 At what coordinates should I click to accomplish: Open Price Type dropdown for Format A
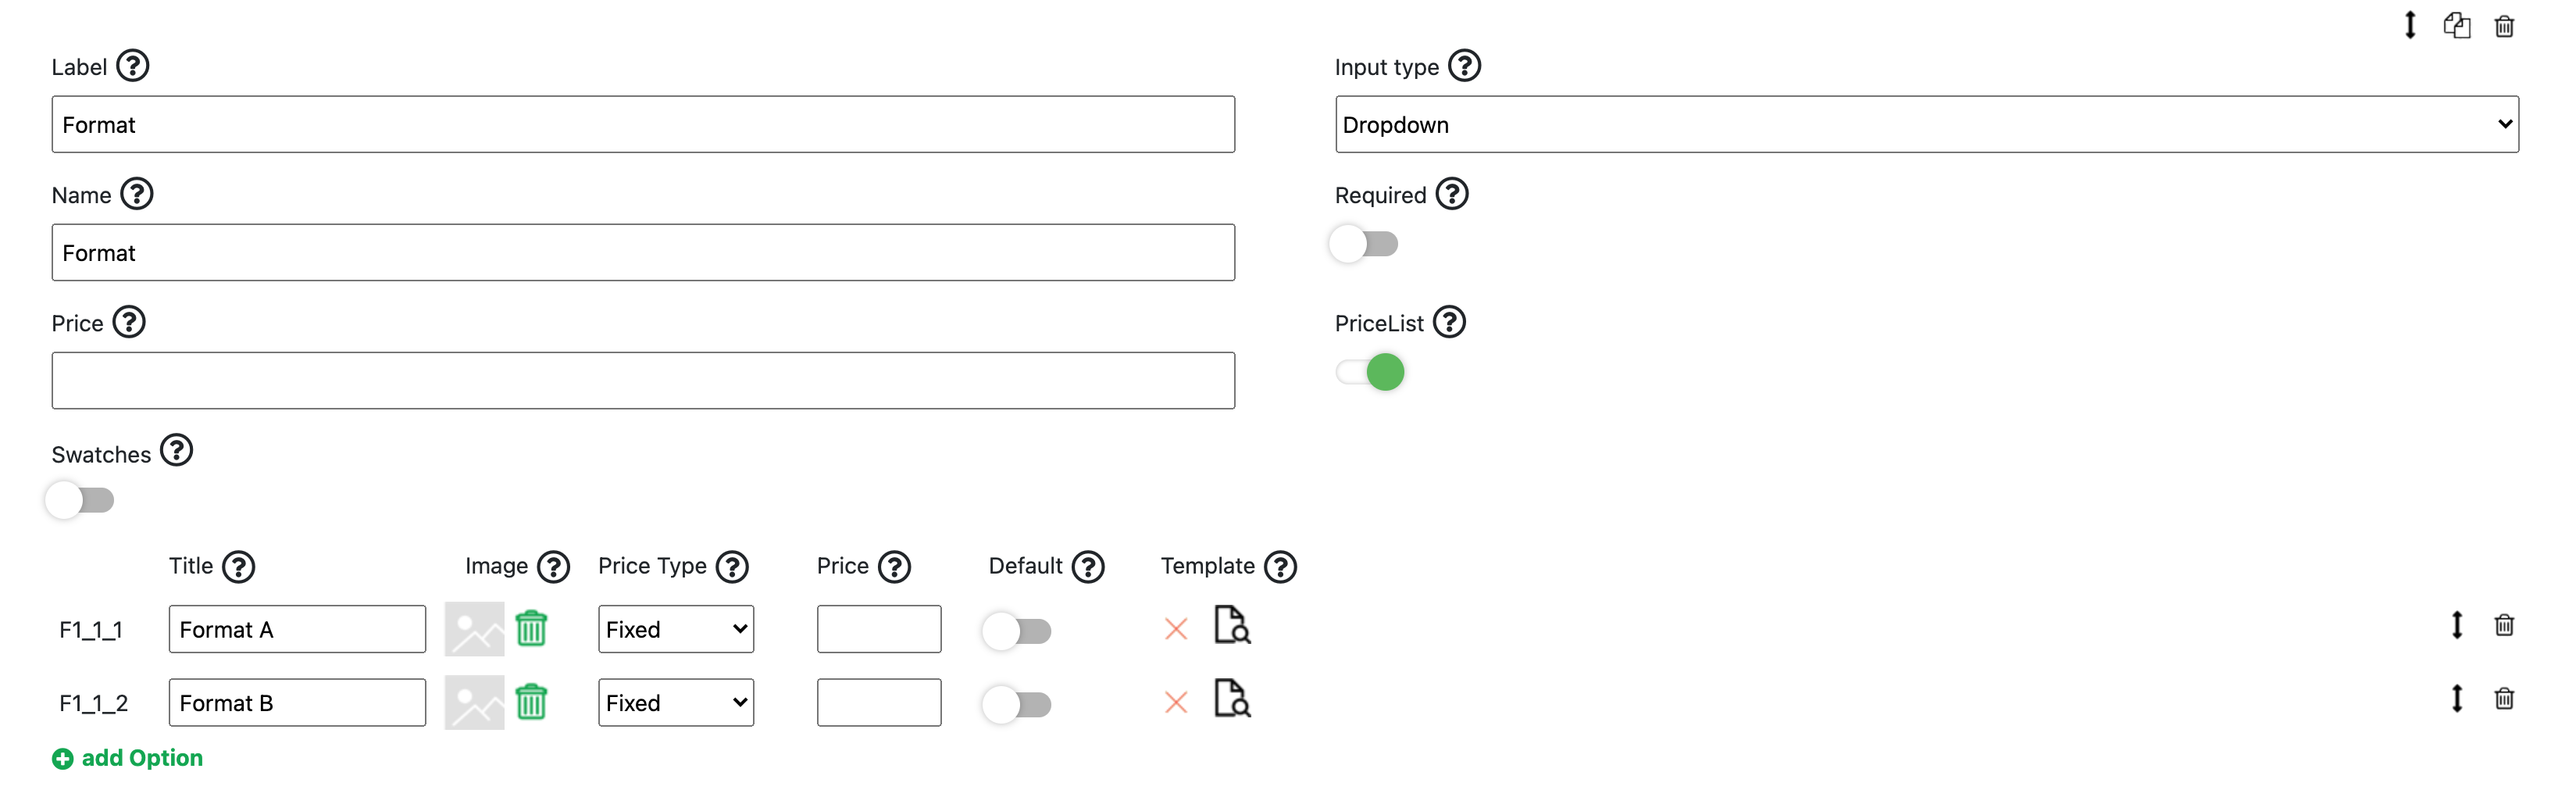(675, 630)
